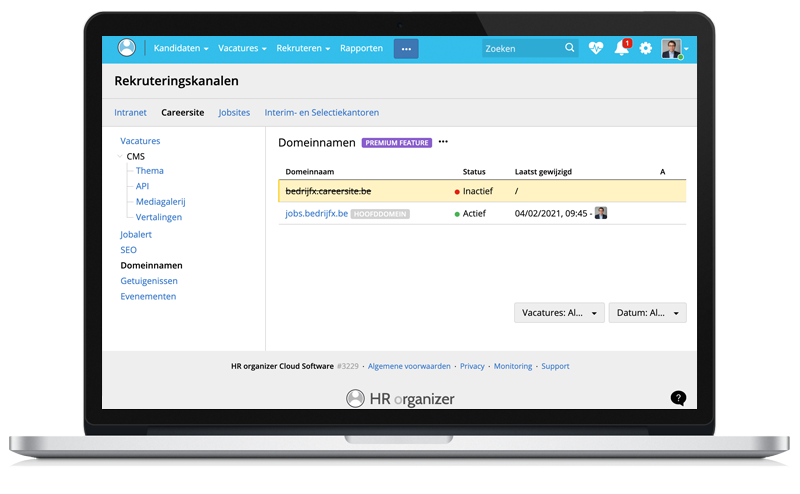Switch to the Intranet tab
Screen dimensions: 800x494
point(131,113)
